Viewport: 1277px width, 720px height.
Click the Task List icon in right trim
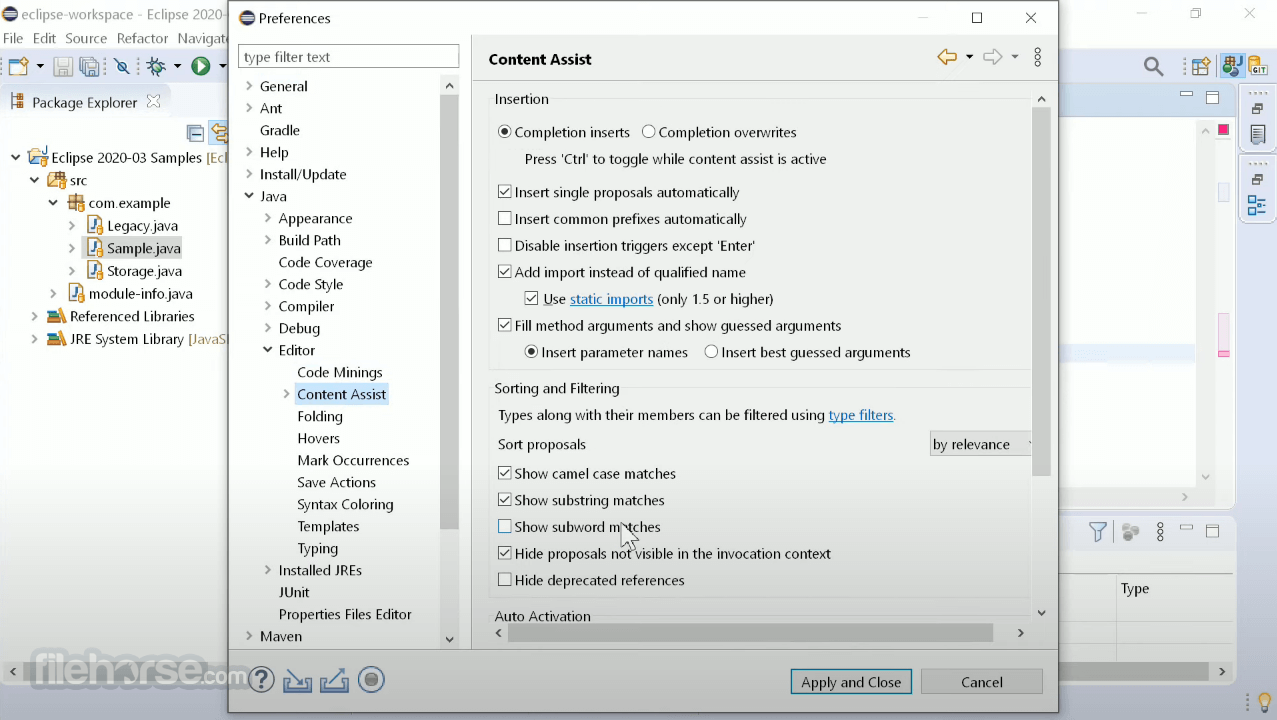tap(1257, 133)
